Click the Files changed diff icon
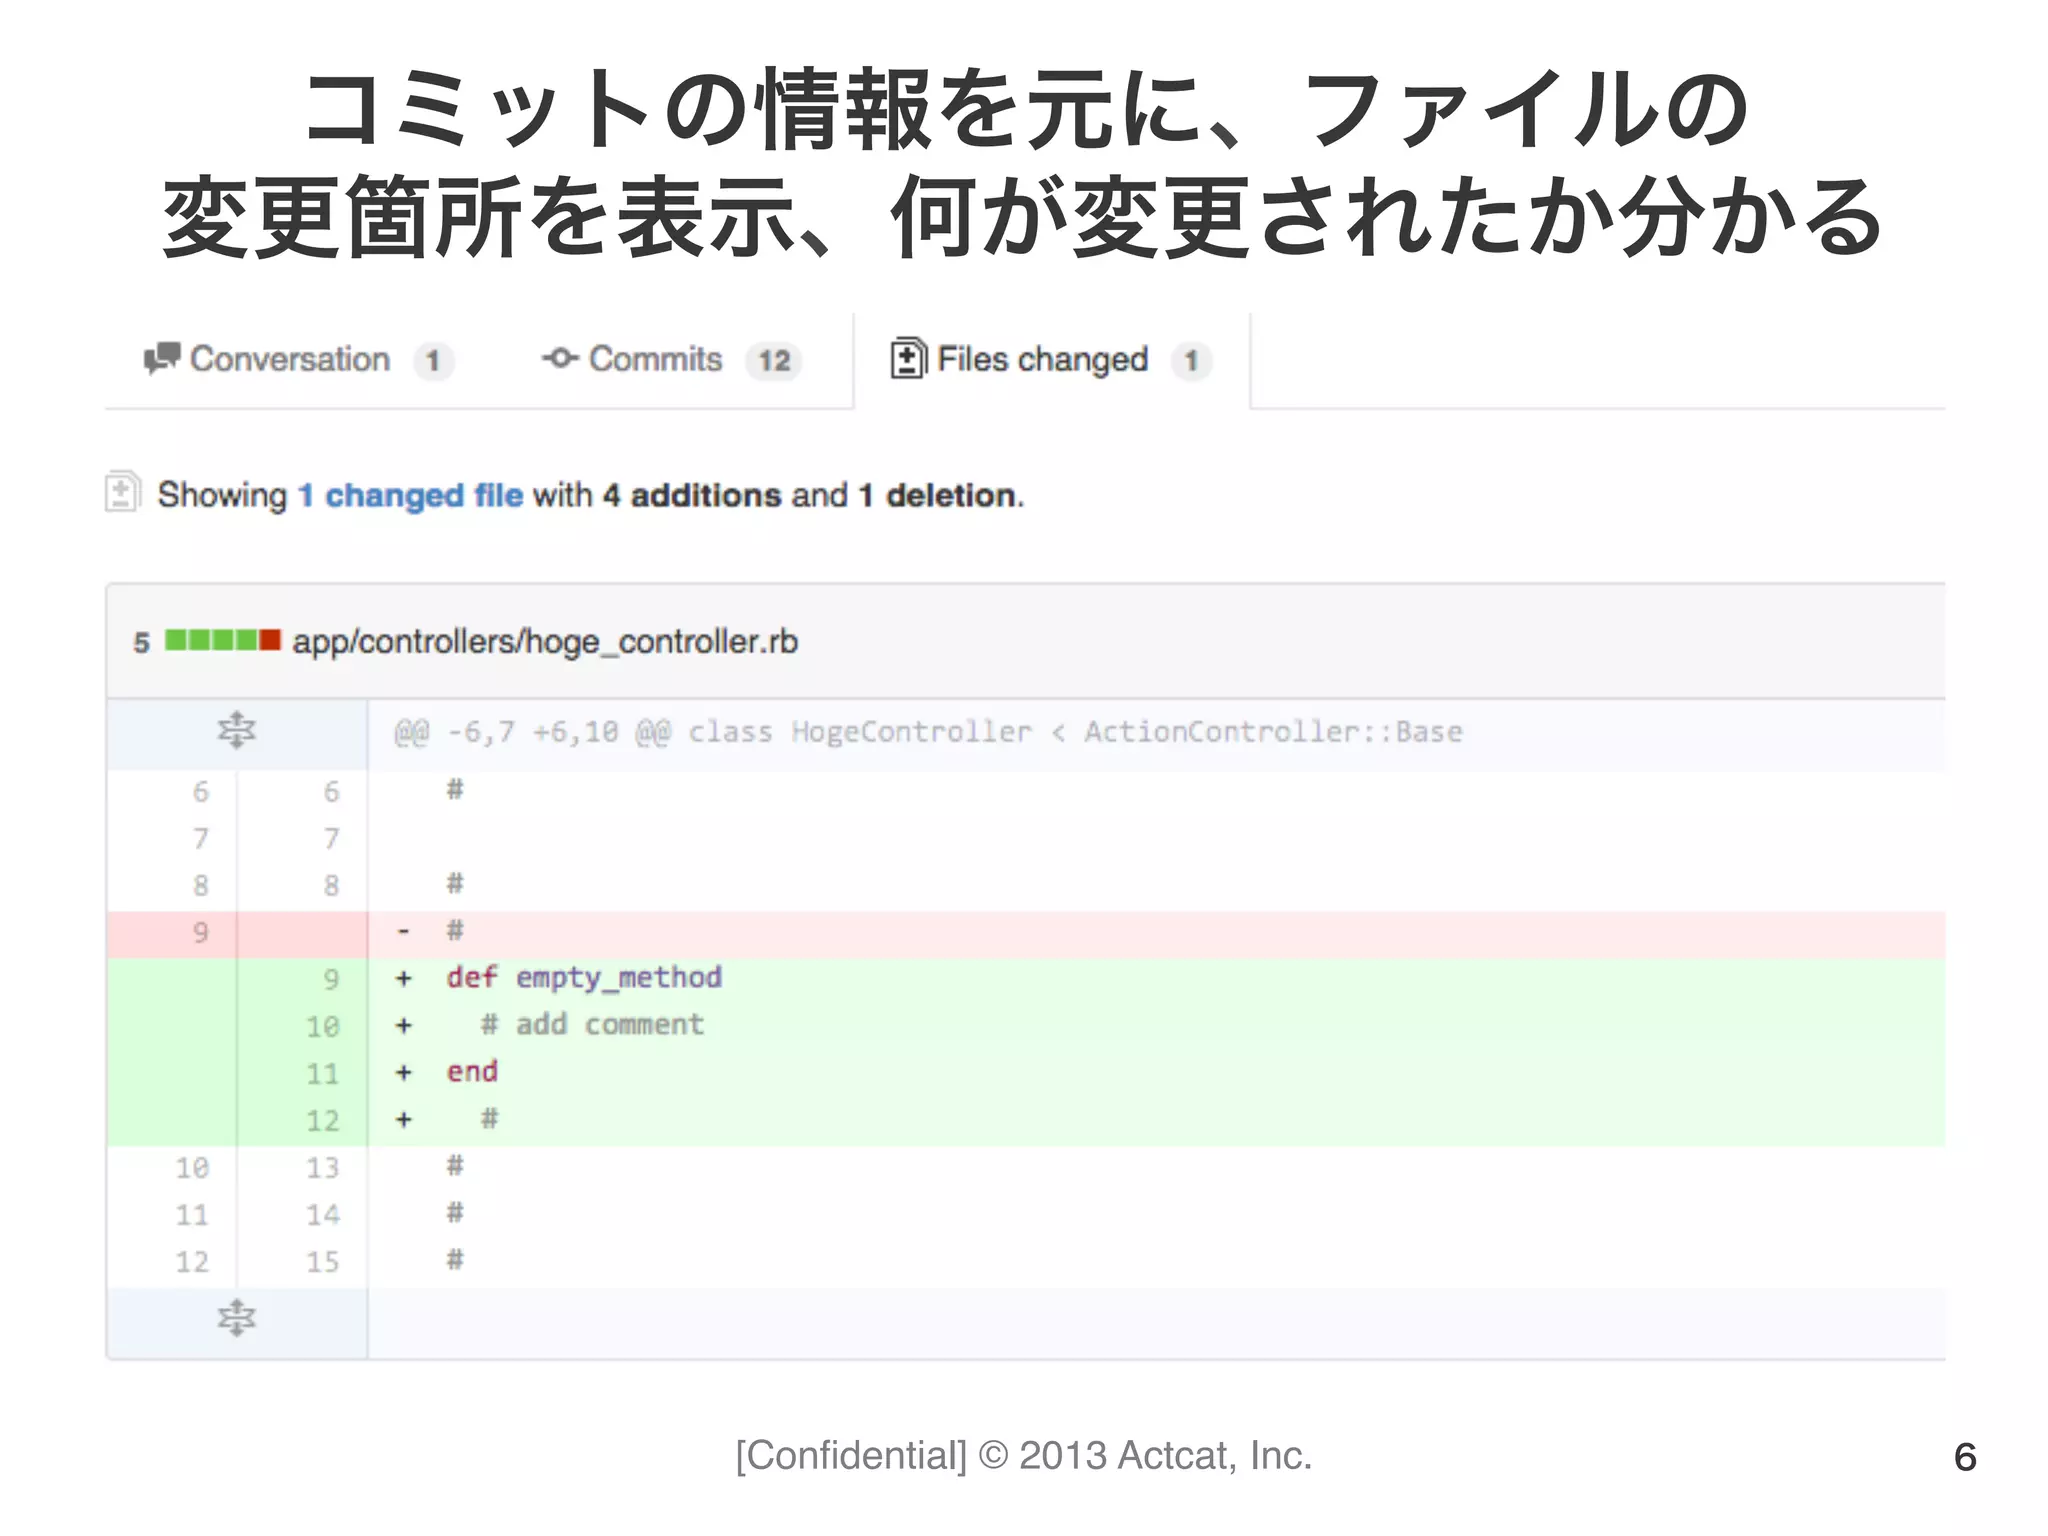Viewport: 2048px width, 1536px height. 908,359
